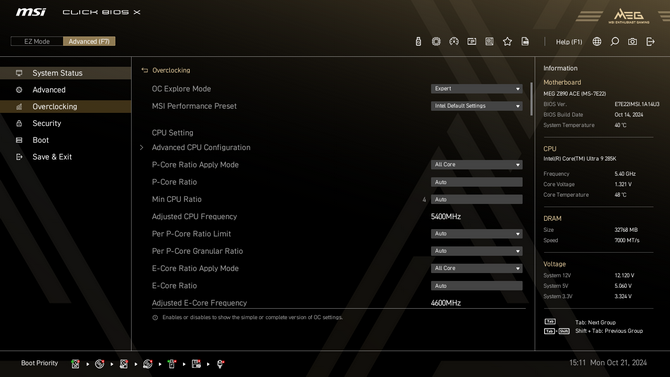Open Help (F1)
Screen dimensions: 670x377
(569, 42)
